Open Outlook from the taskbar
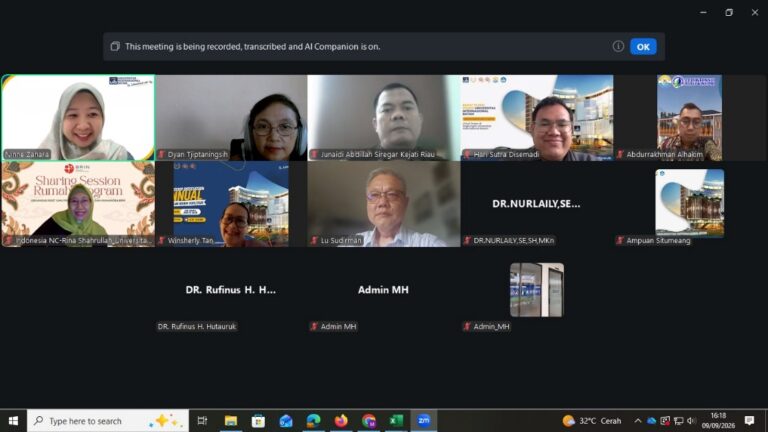768x432 pixels. (286, 421)
